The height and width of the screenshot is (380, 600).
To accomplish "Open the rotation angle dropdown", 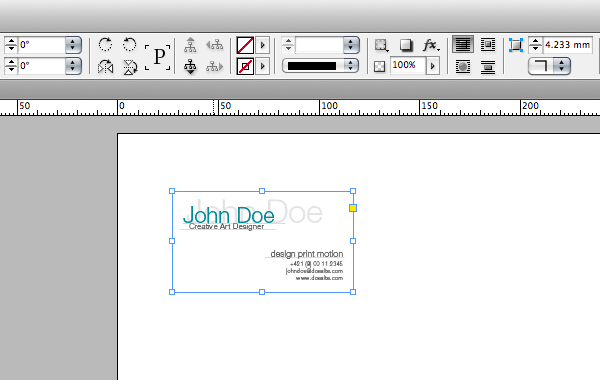I will click(73, 45).
